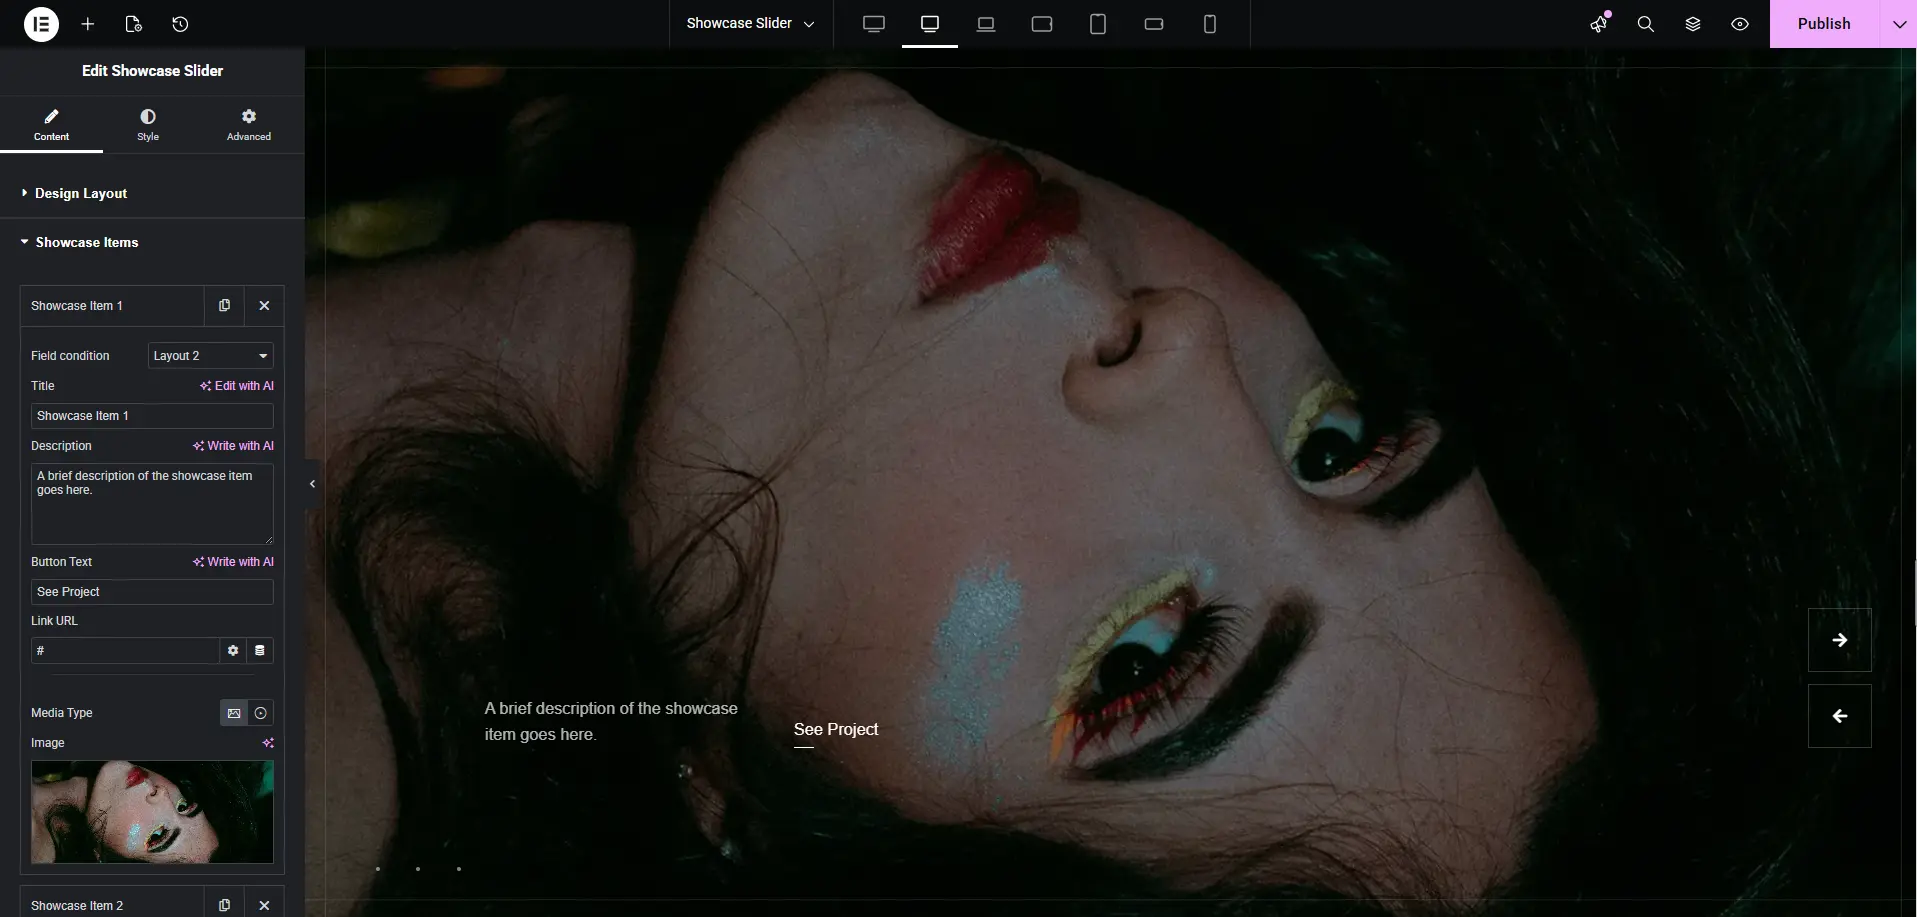Use Write with AI for the Description

click(233, 446)
